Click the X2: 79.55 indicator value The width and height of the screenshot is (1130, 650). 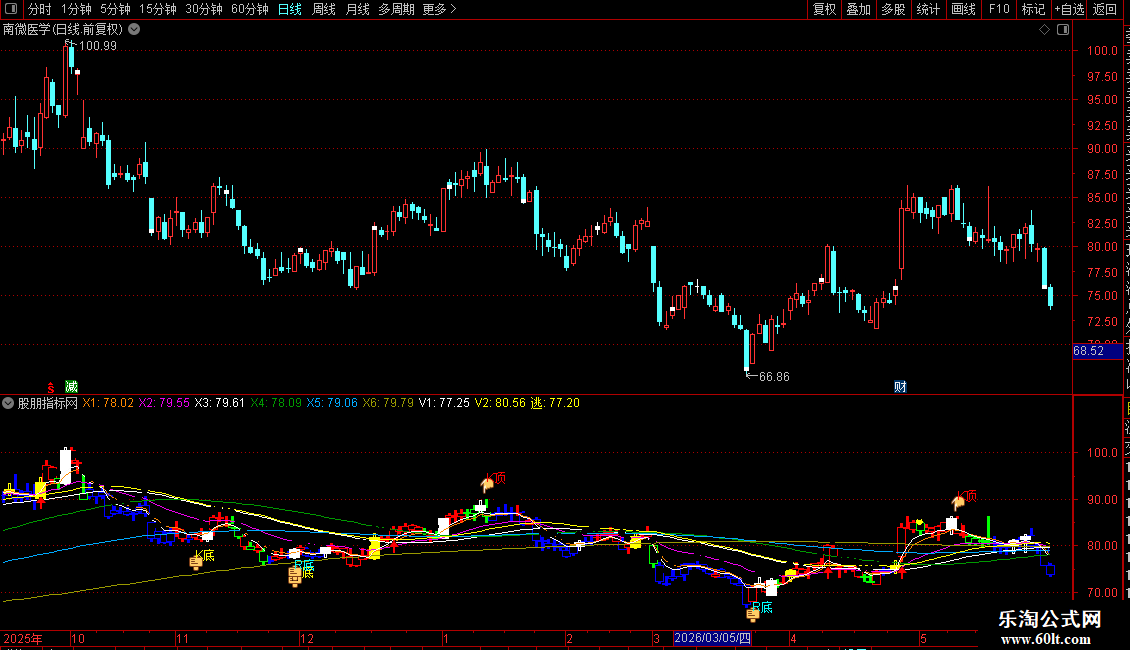tap(164, 403)
